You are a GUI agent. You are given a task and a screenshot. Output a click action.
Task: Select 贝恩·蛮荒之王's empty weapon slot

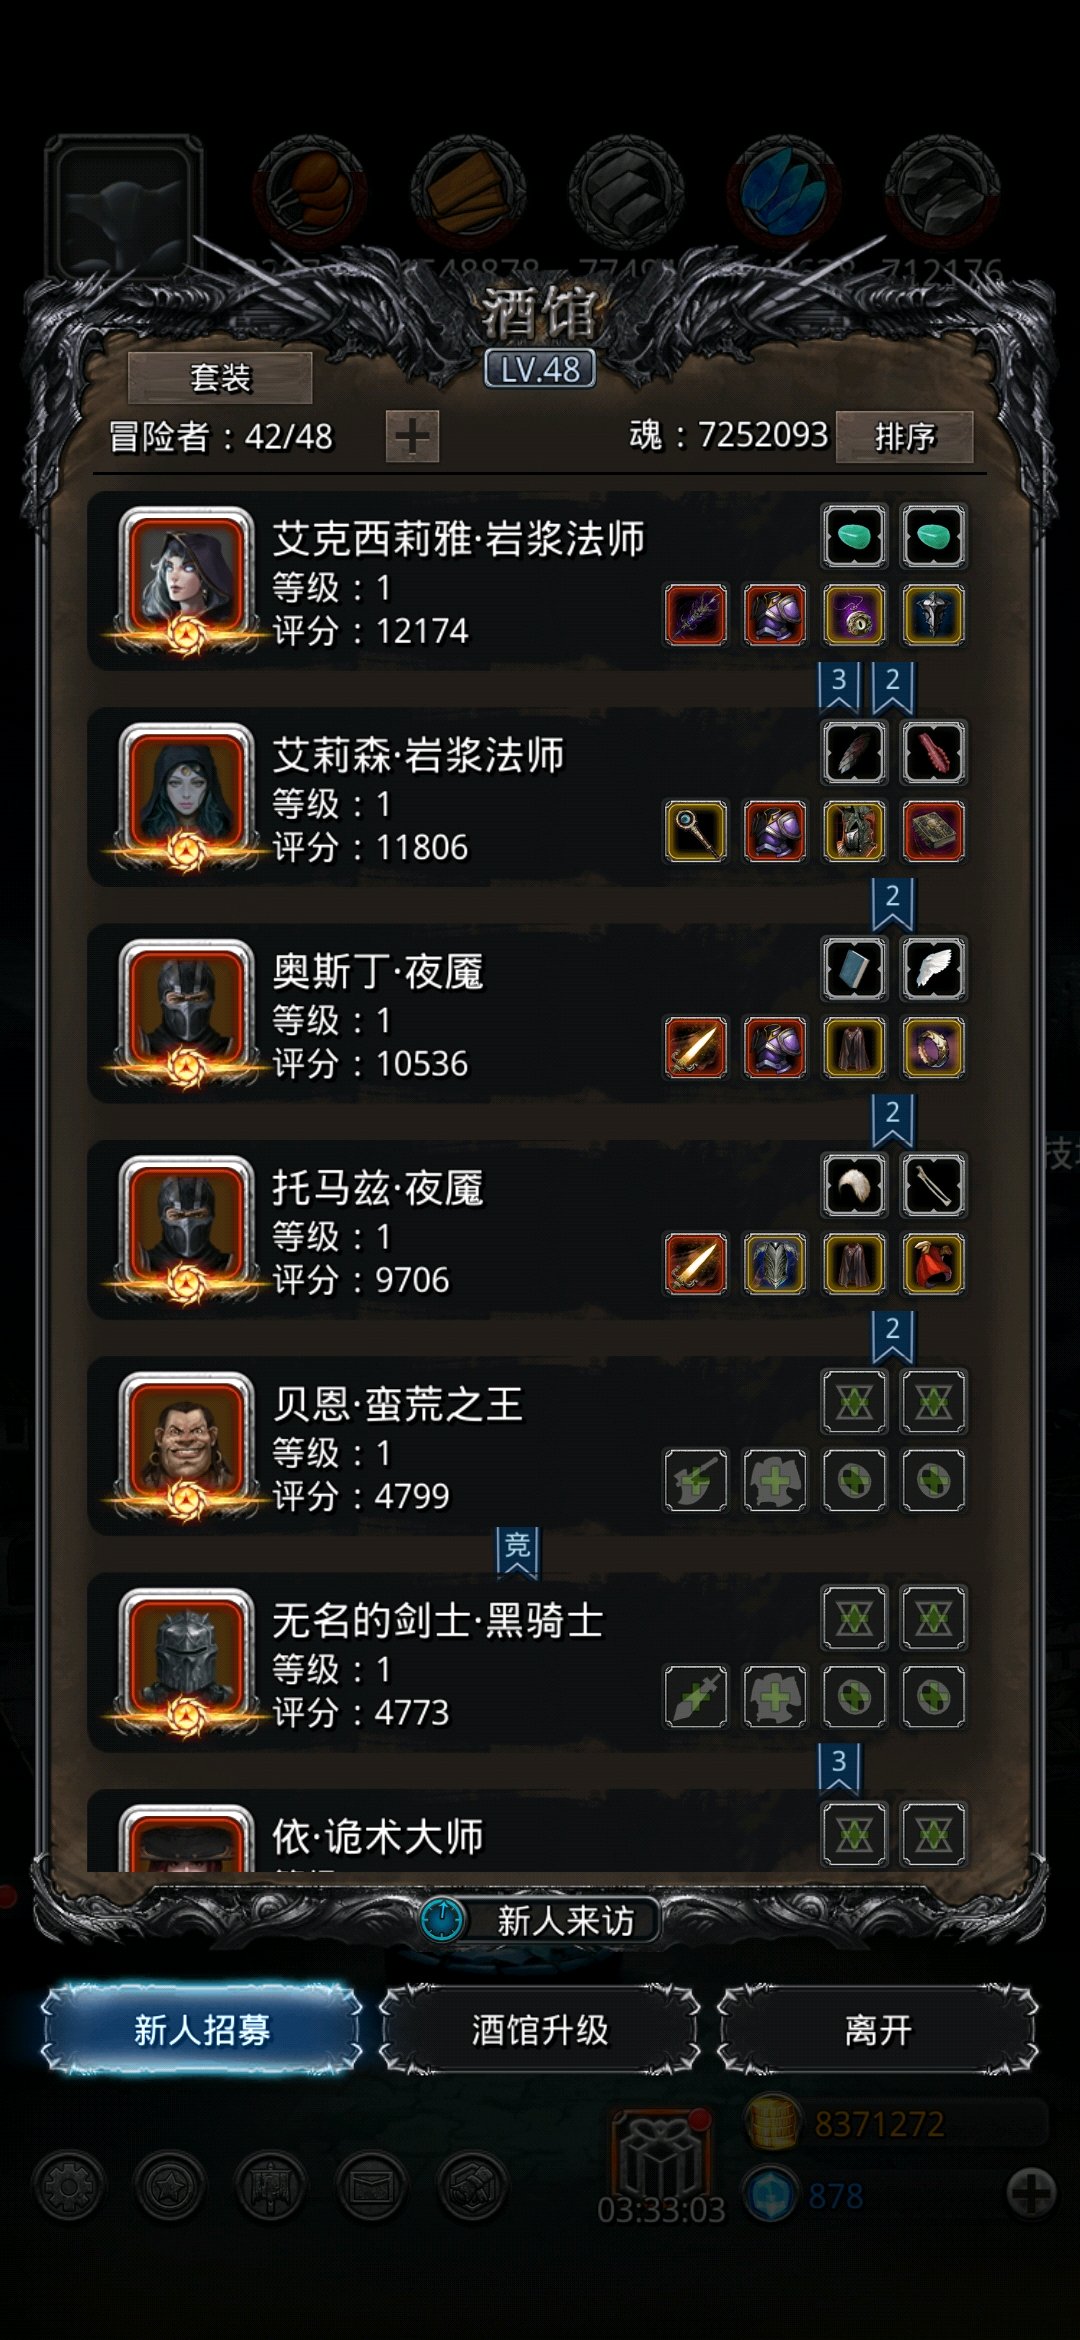coord(696,1480)
